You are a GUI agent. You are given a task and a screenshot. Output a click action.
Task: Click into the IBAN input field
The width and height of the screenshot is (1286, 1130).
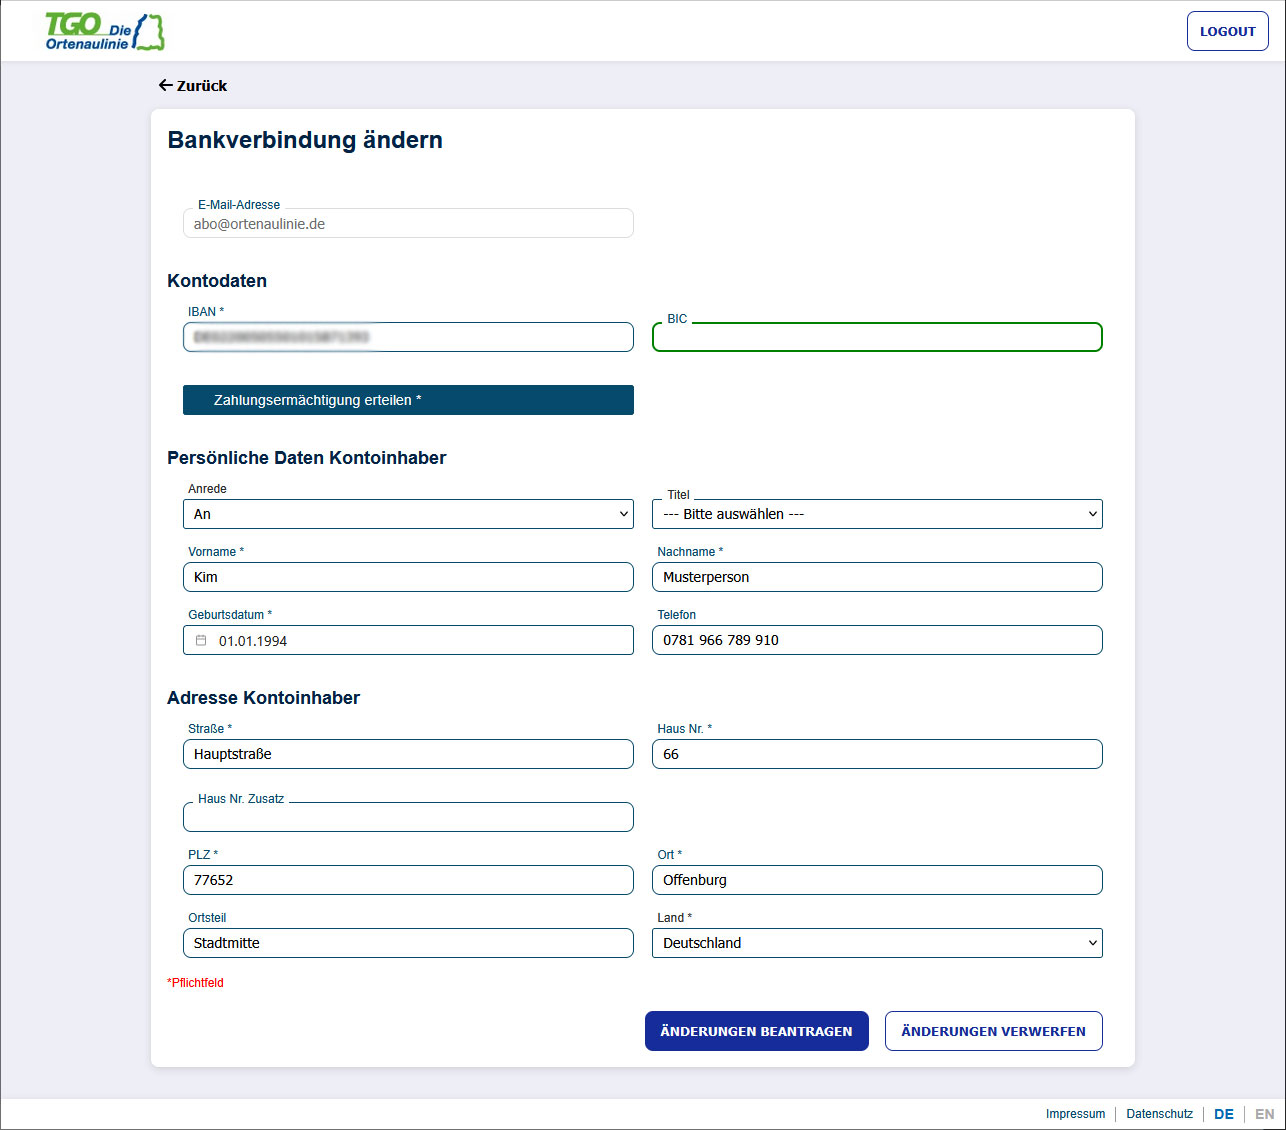click(x=408, y=337)
